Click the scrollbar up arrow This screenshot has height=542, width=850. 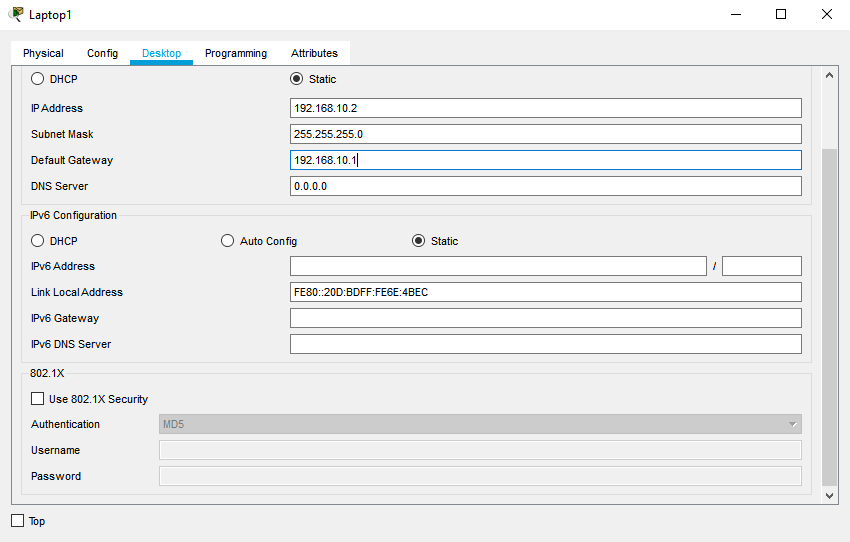click(x=829, y=75)
